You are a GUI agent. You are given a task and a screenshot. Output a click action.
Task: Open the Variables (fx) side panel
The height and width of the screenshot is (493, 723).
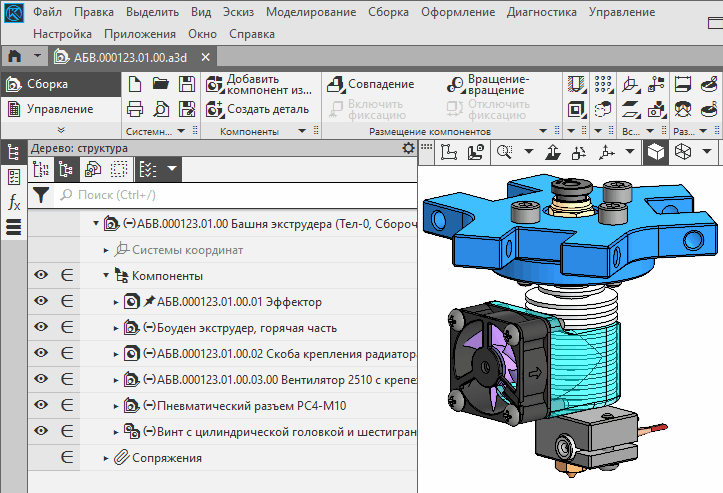pyautogui.click(x=14, y=202)
